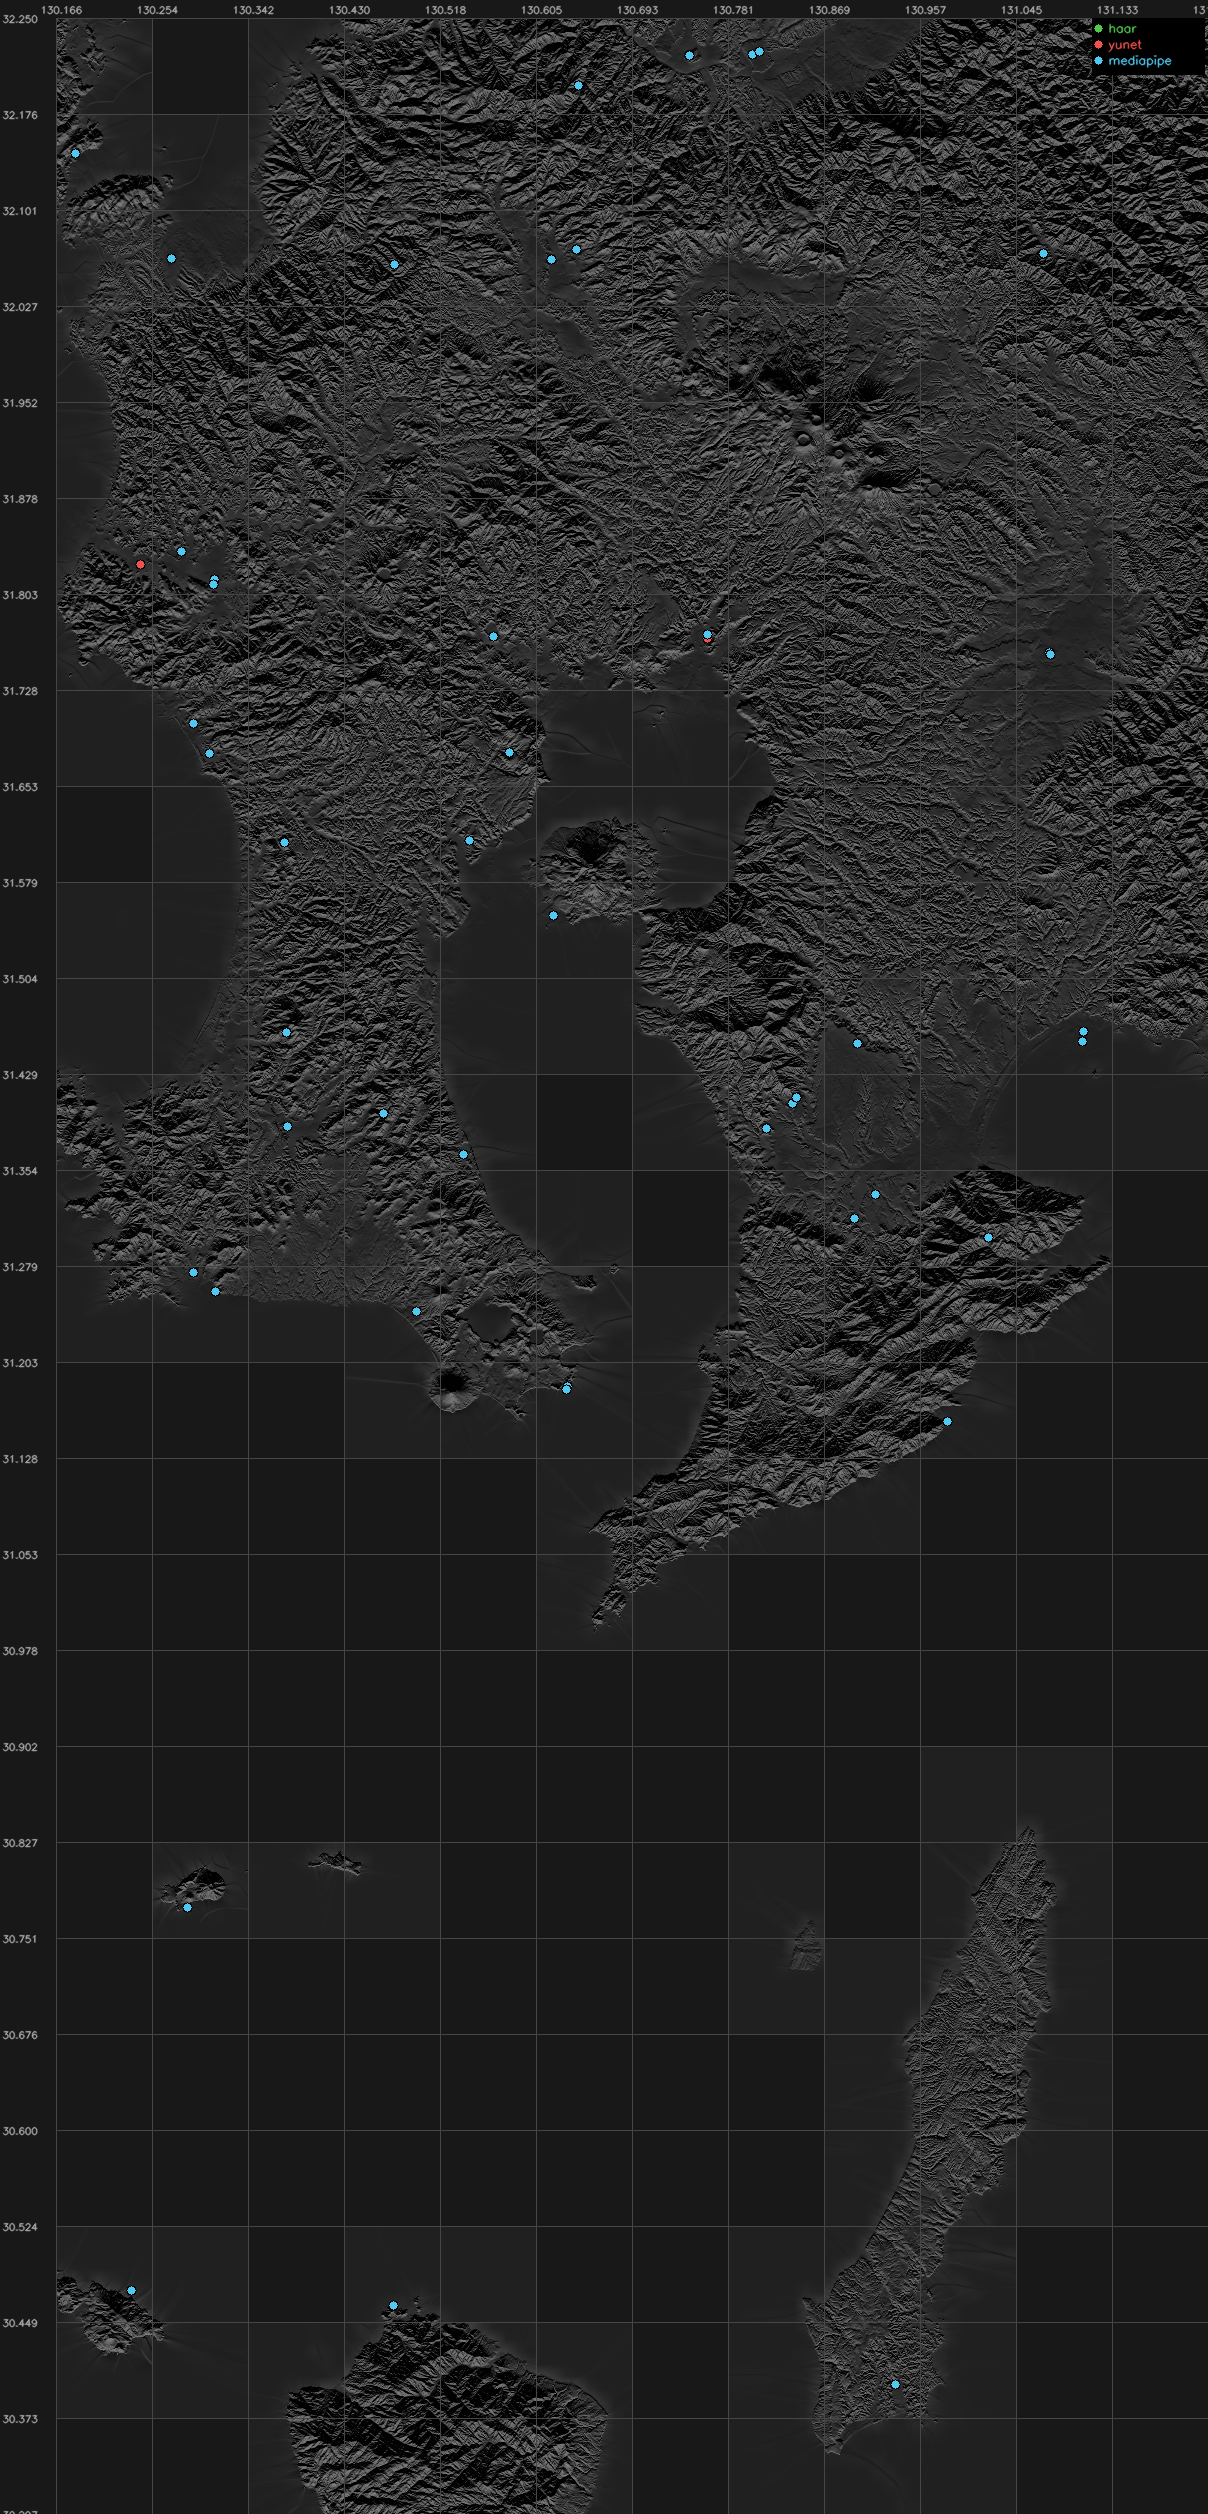Select the standalone red yunet data point
The height and width of the screenshot is (2514, 1208).
coord(141,564)
